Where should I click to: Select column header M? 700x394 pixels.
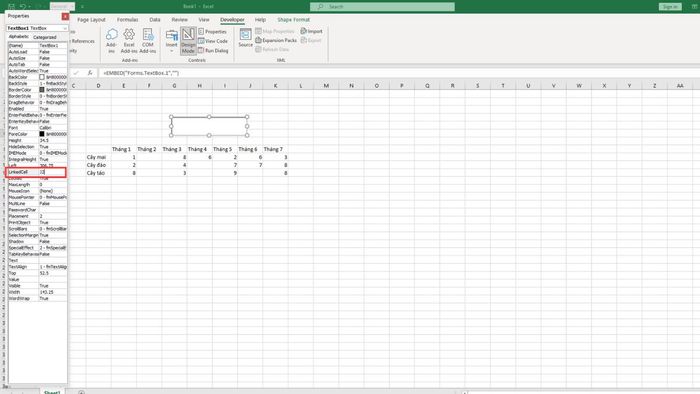[326, 86]
